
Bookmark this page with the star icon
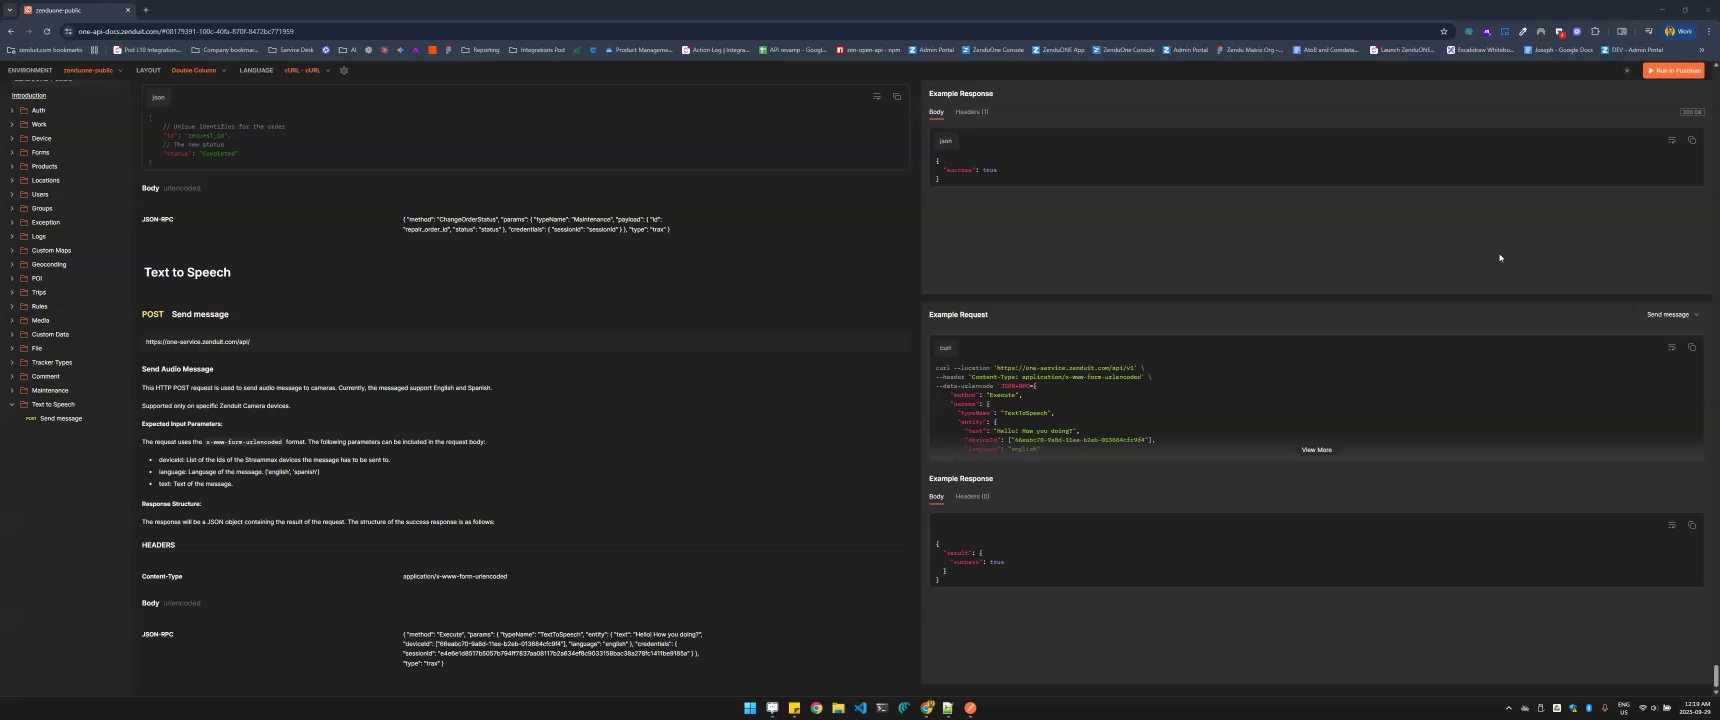pyautogui.click(x=1444, y=31)
